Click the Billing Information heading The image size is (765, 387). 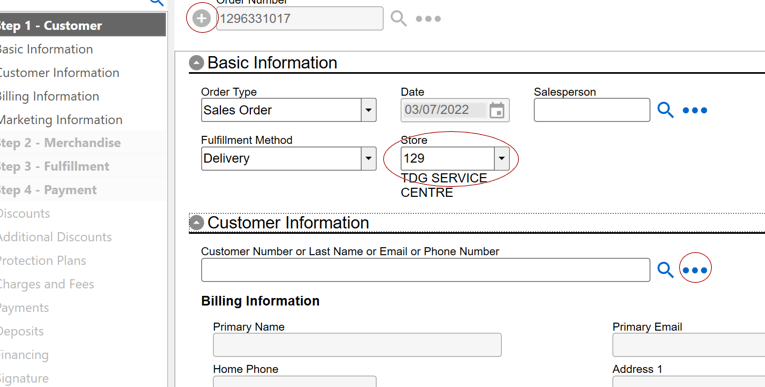[260, 301]
